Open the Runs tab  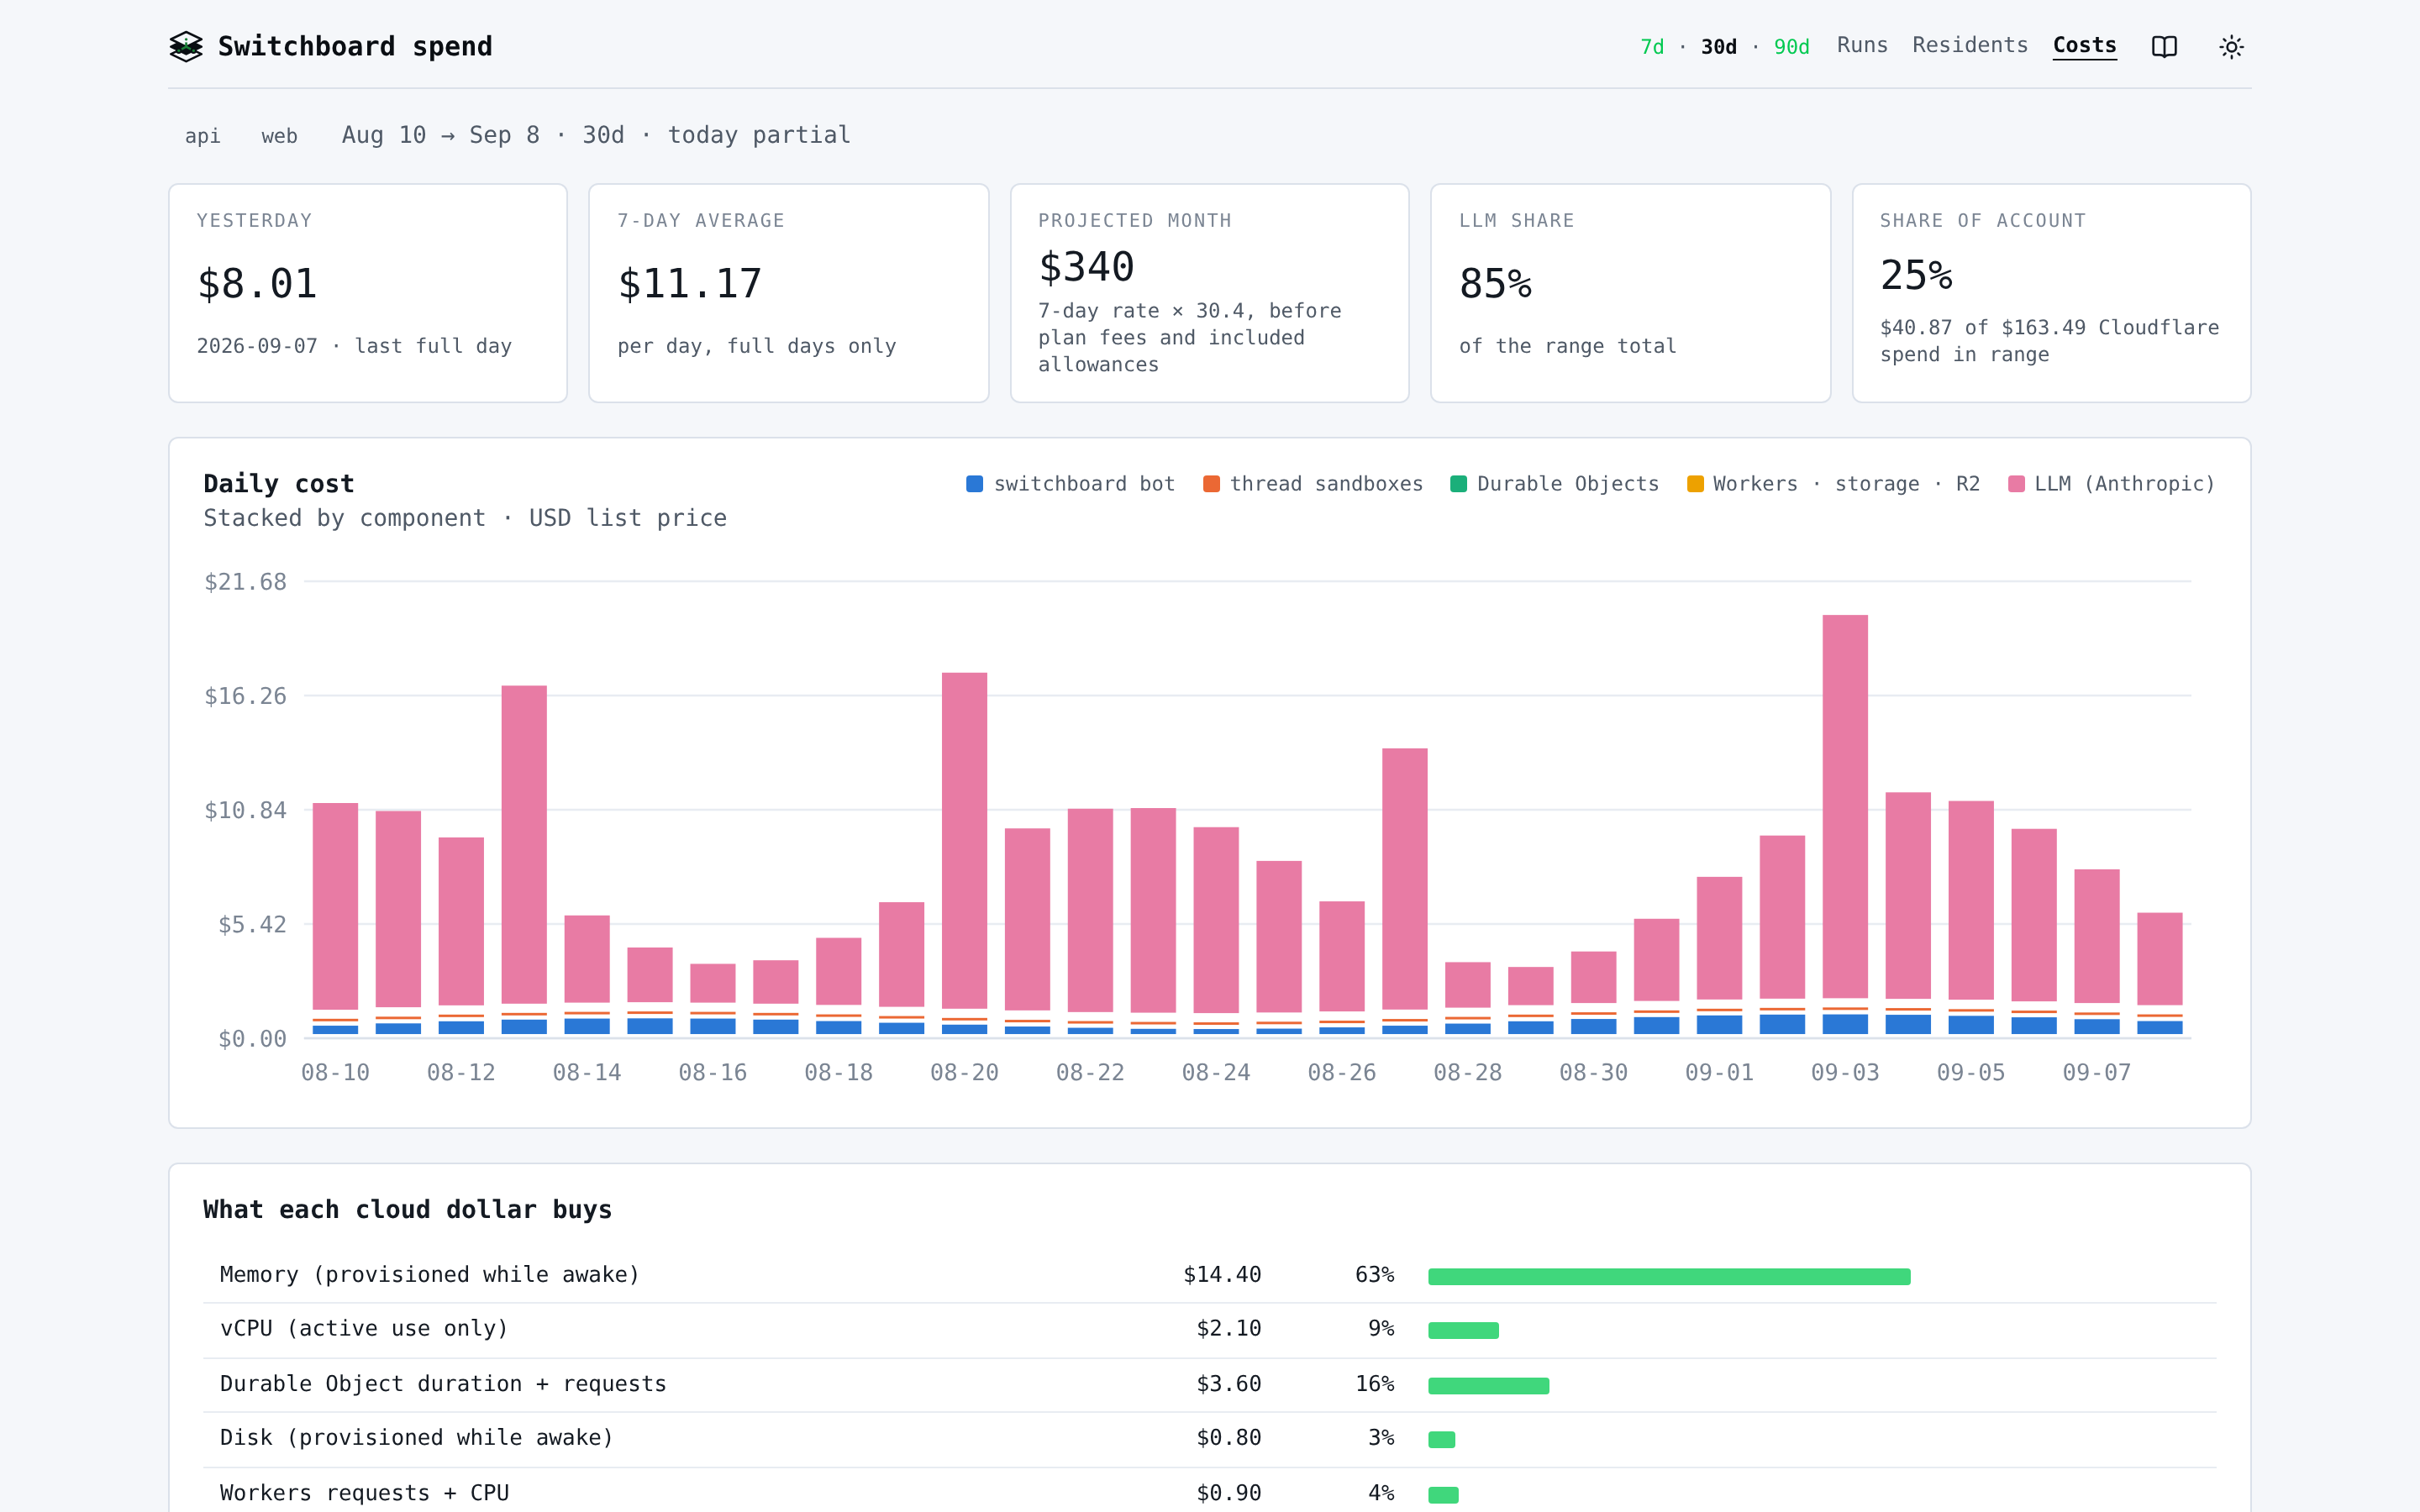1862,45
